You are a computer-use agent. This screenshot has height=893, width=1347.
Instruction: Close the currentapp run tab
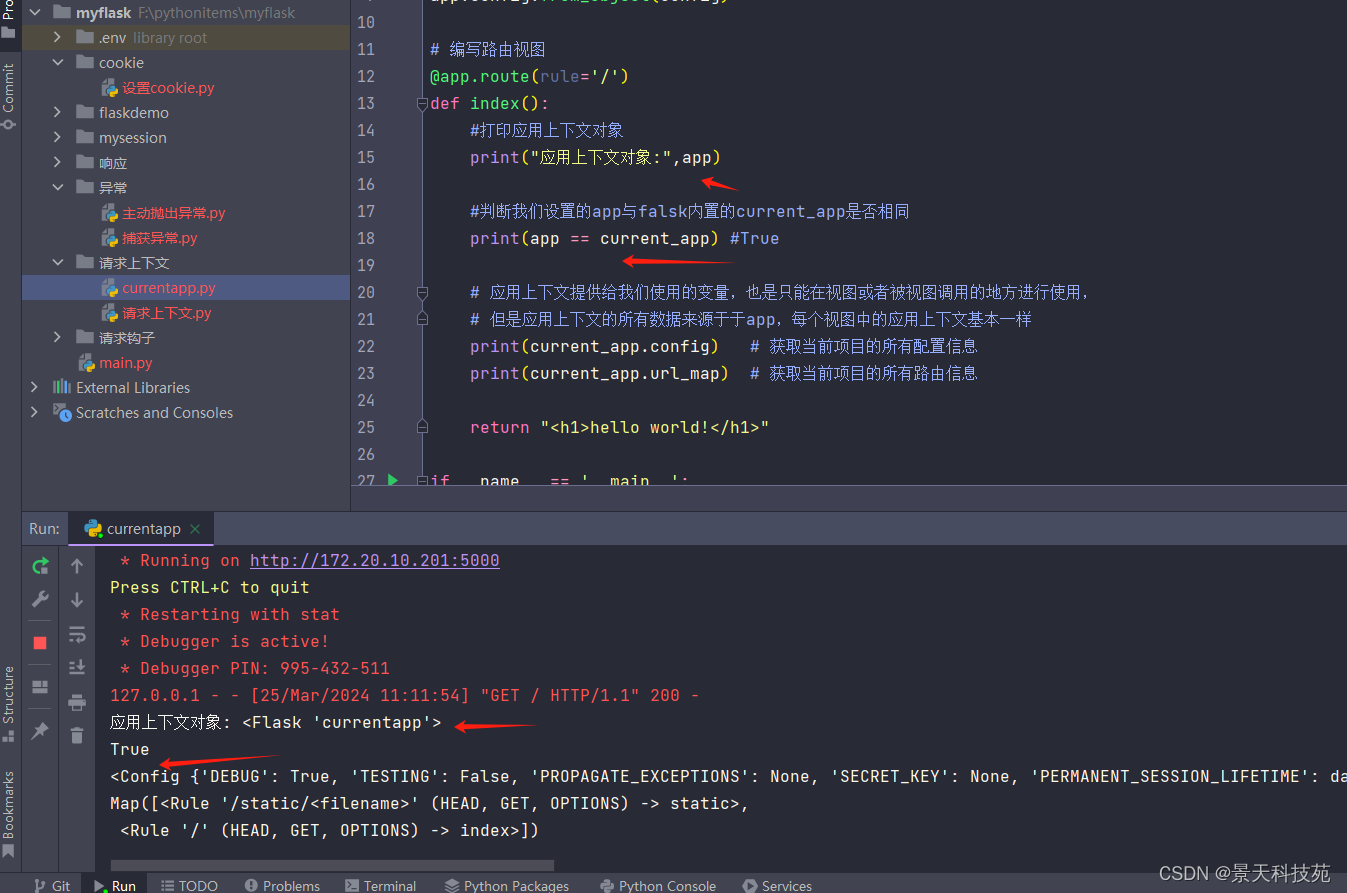pyautogui.click(x=195, y=529)
